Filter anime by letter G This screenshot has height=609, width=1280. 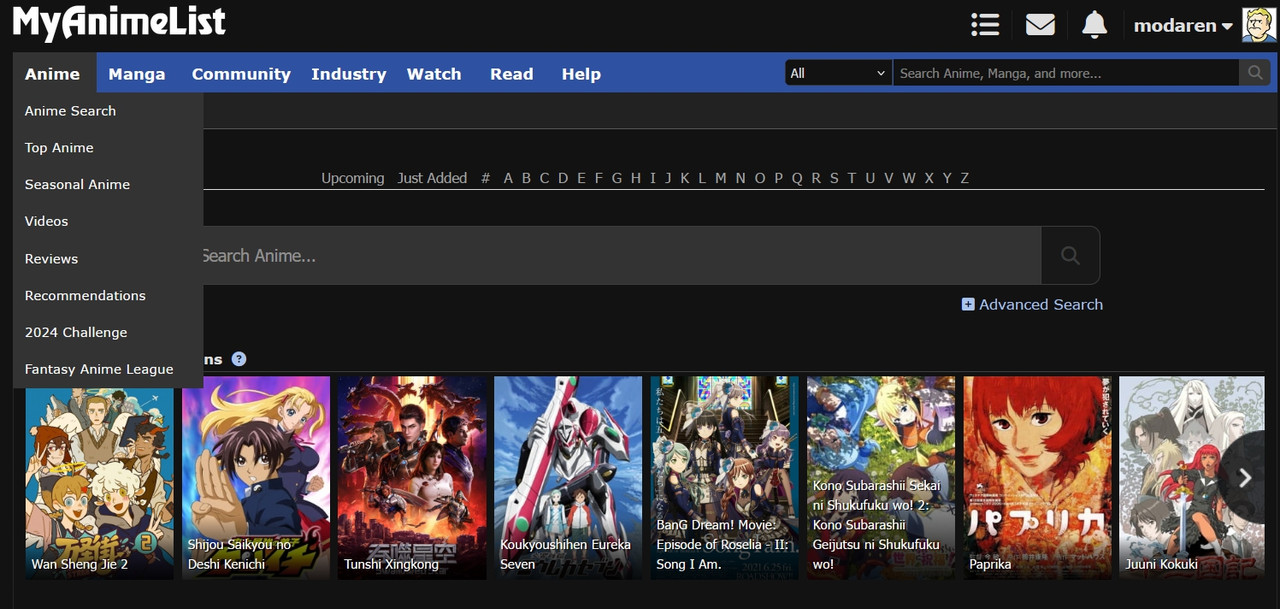click(616, 178)
